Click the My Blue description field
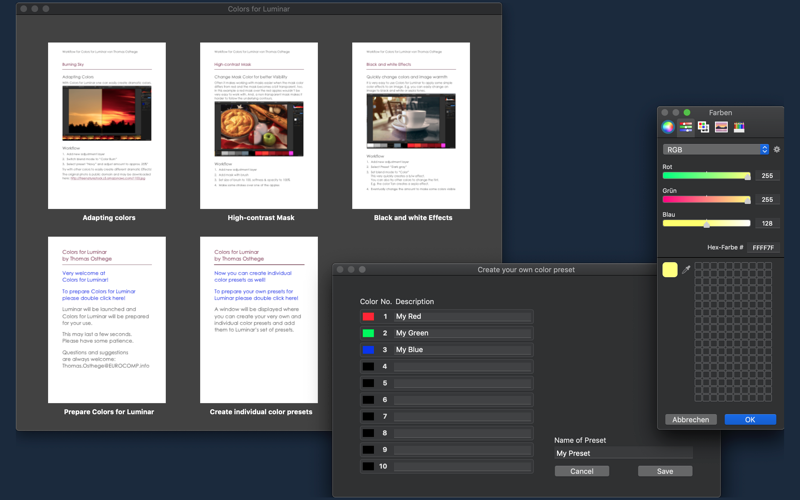This screenshot has height=500, width=800. tap(463, 349)
